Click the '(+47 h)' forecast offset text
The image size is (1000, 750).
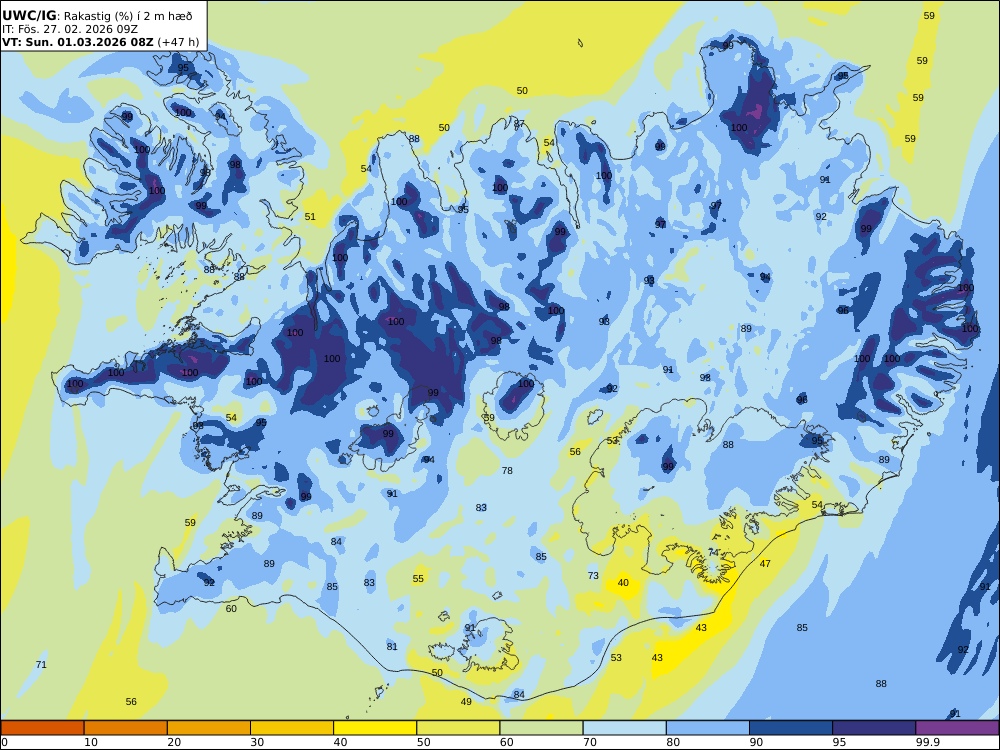click(178, 43)
